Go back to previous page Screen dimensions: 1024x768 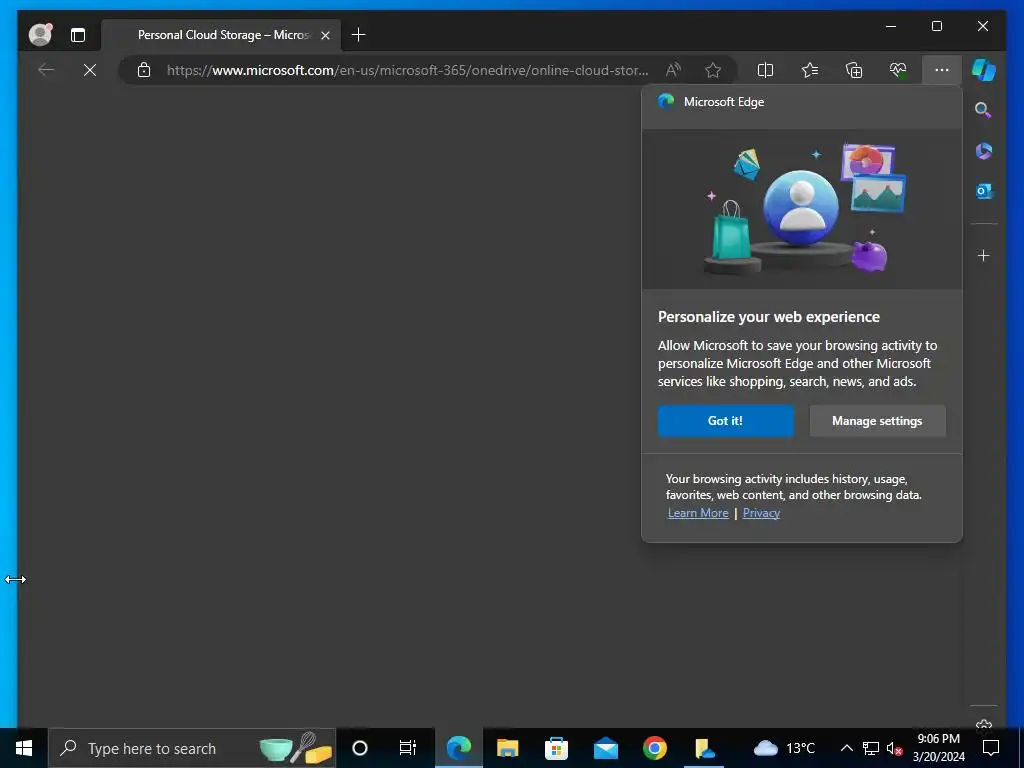[46, 70]
